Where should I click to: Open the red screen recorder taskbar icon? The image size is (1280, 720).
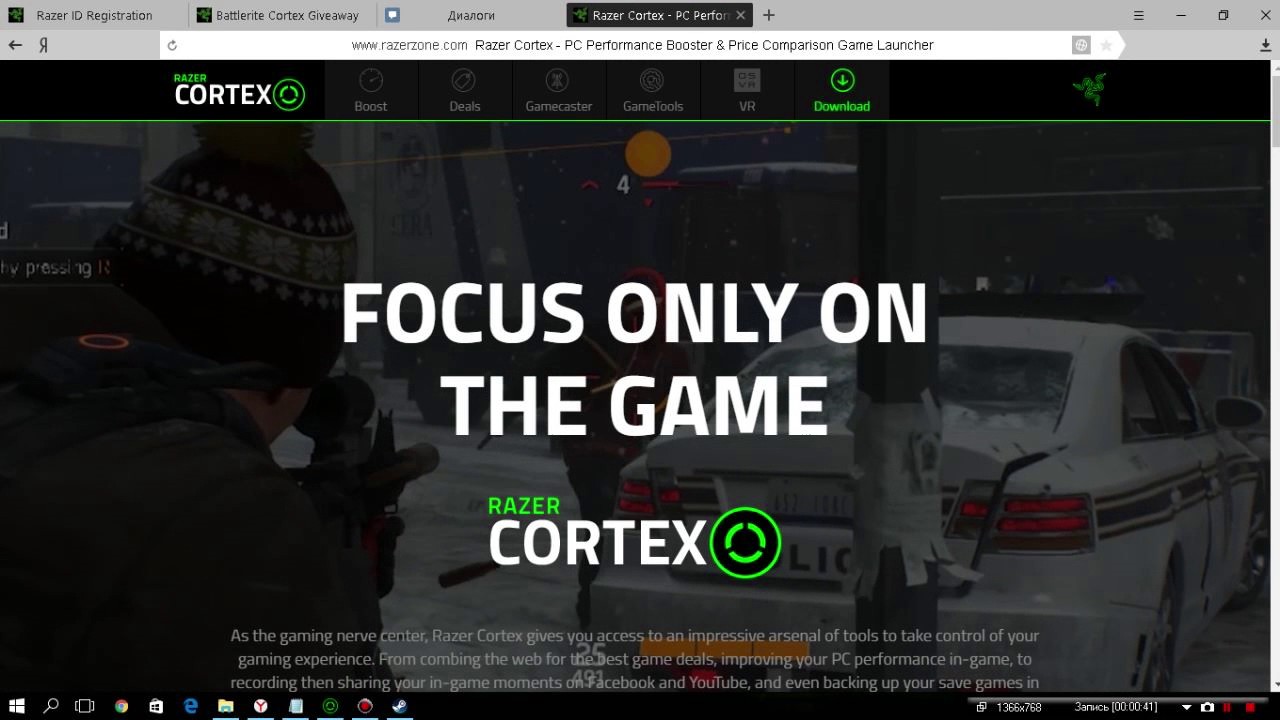(x=365, y=706)
